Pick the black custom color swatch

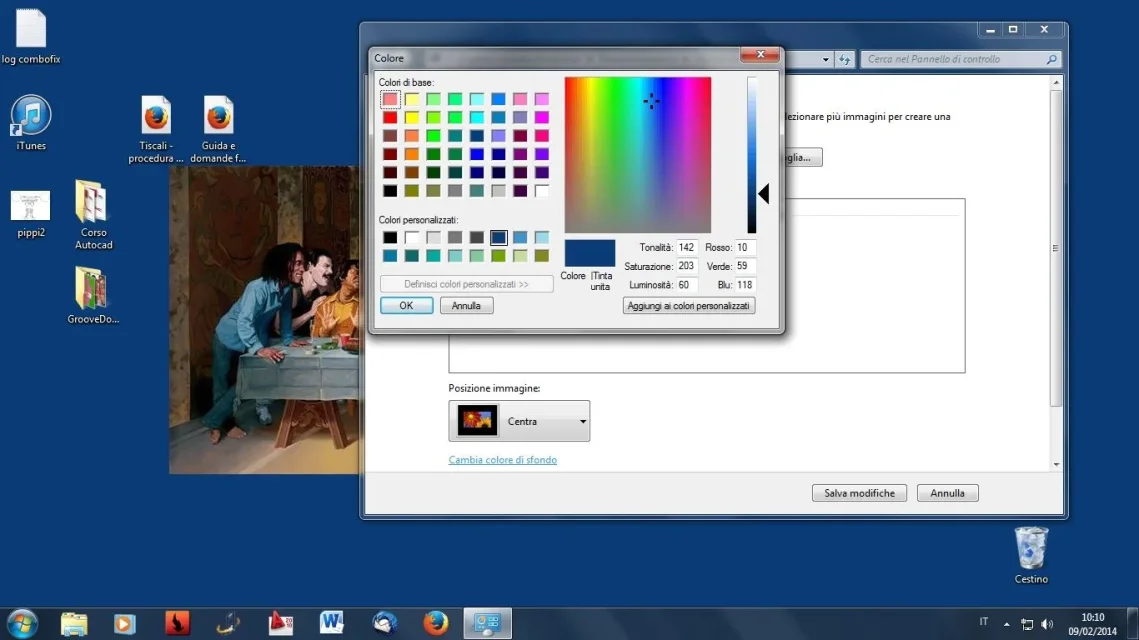coord(390,238)
